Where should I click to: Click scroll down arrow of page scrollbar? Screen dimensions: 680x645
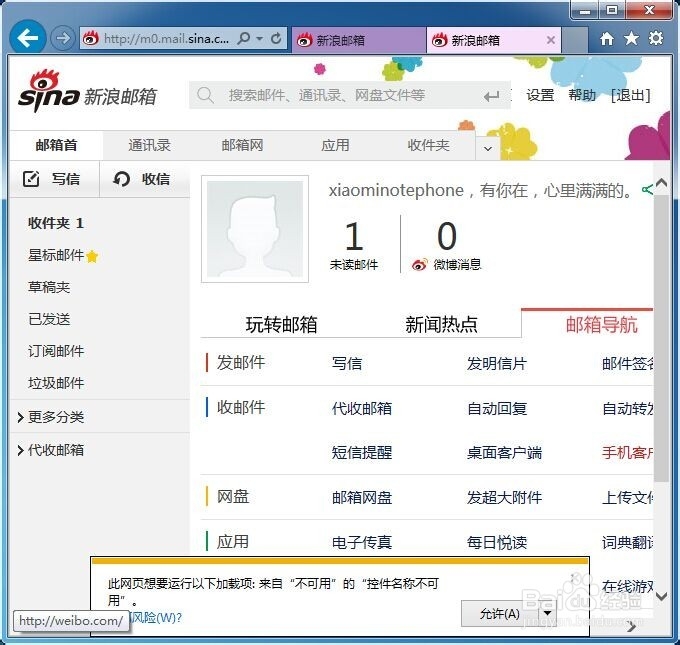click(x=661, y=596)
